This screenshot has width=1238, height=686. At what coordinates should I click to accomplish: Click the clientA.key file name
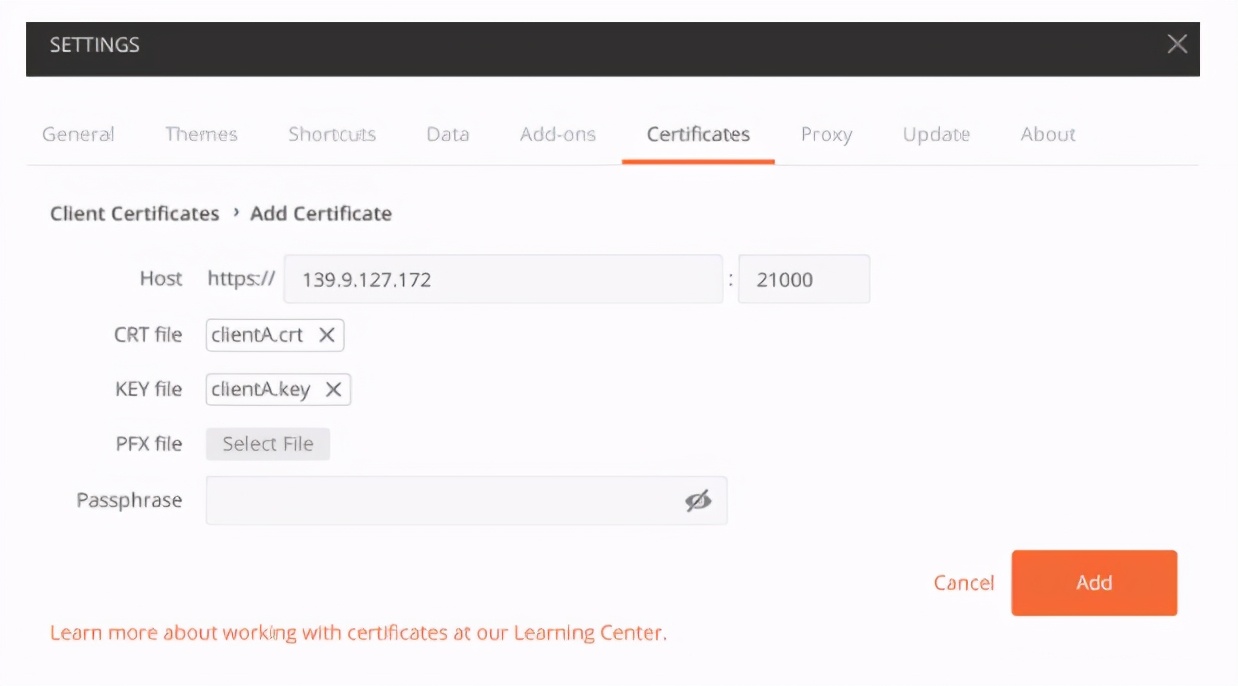(x=261, y=389)
